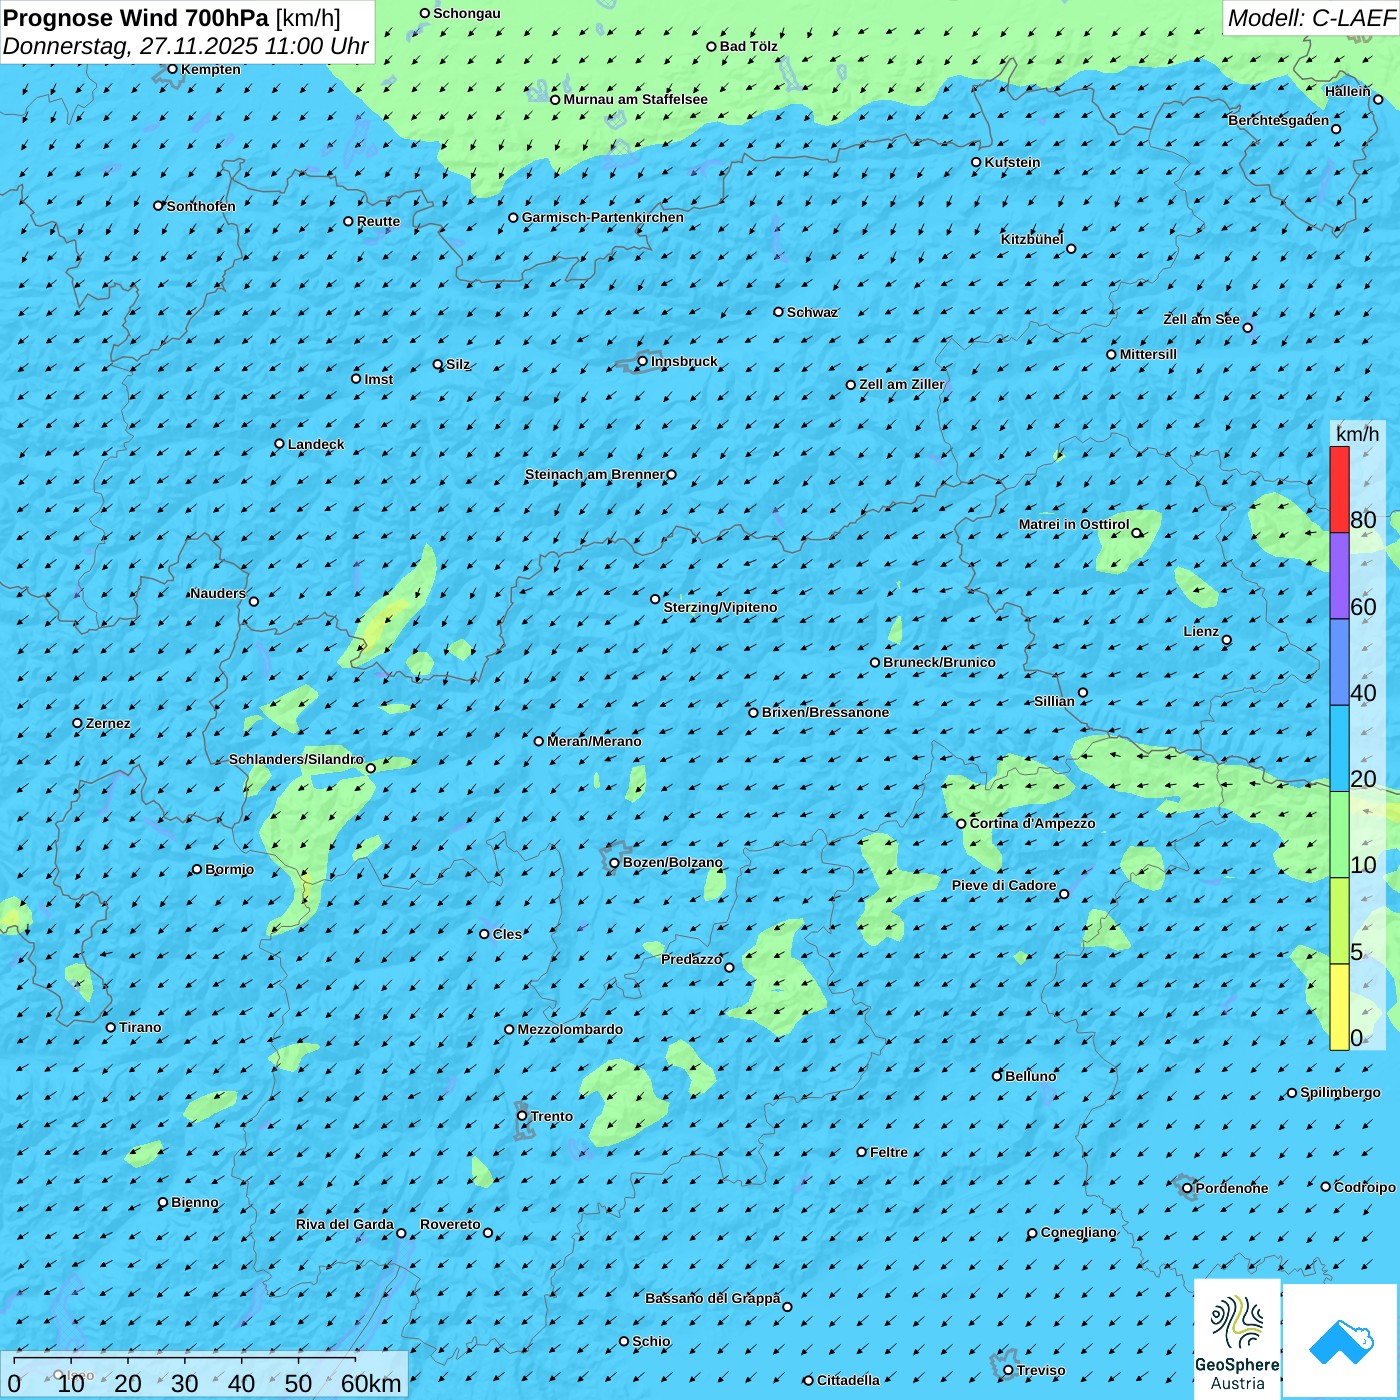This screenshot has height=1400, width=1400.
Task: Click the Trento city marker
Action: (522, 1116)
